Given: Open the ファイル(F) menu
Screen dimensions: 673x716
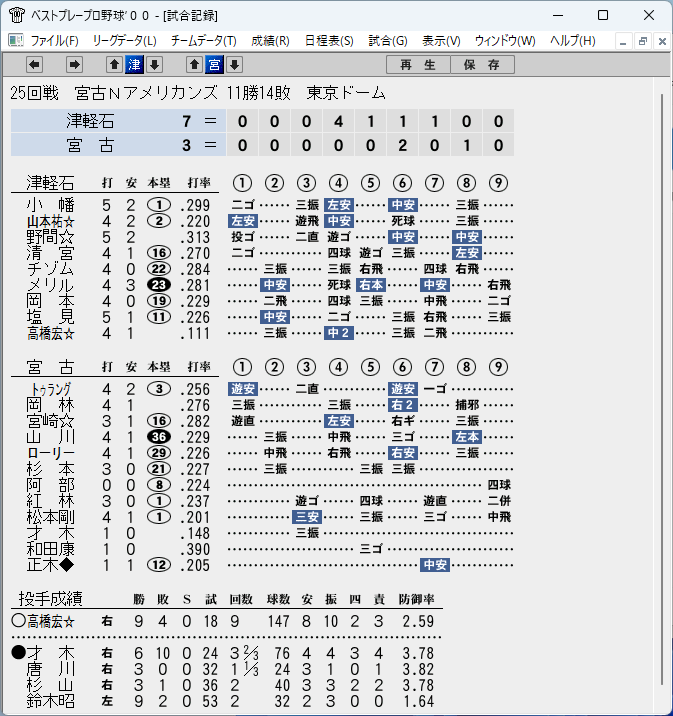Looking at the screenshot, I should [54, 41].
